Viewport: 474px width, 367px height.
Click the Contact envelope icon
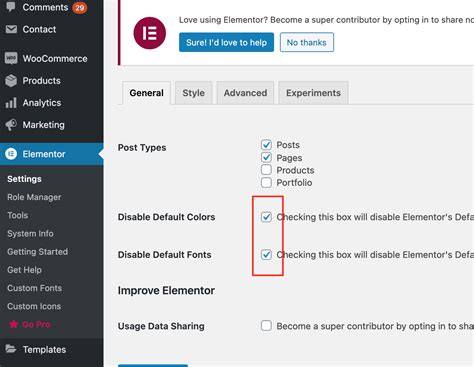11,29
